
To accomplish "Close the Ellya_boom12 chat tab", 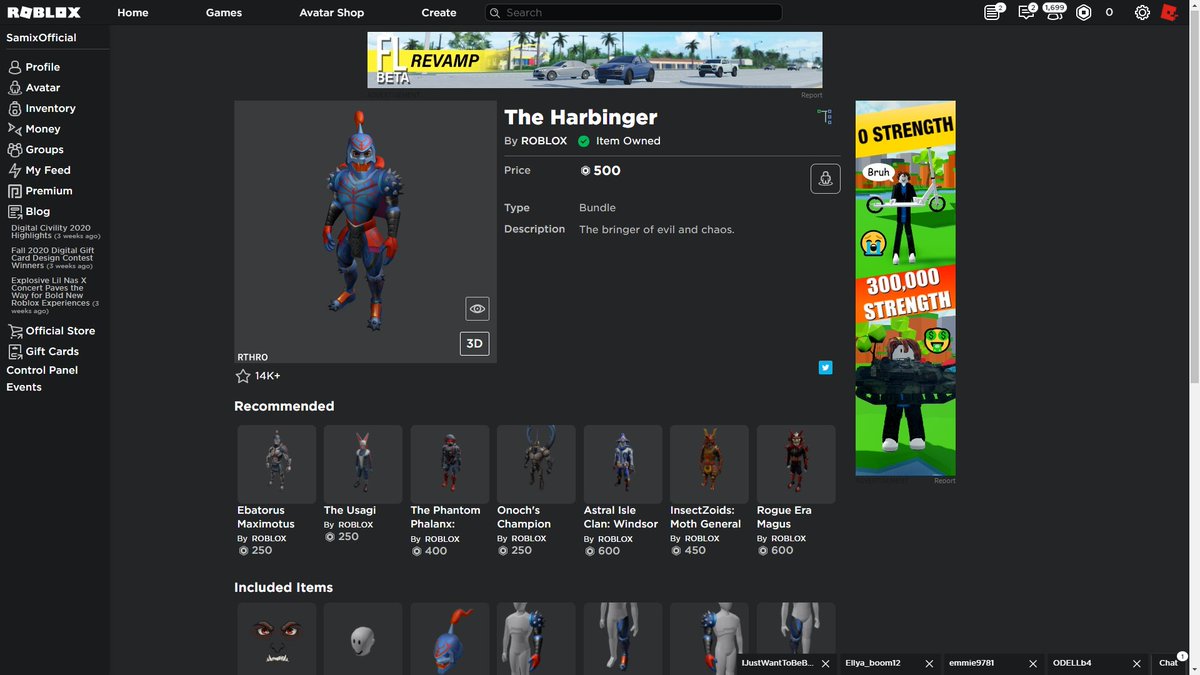I will (929, 663).
